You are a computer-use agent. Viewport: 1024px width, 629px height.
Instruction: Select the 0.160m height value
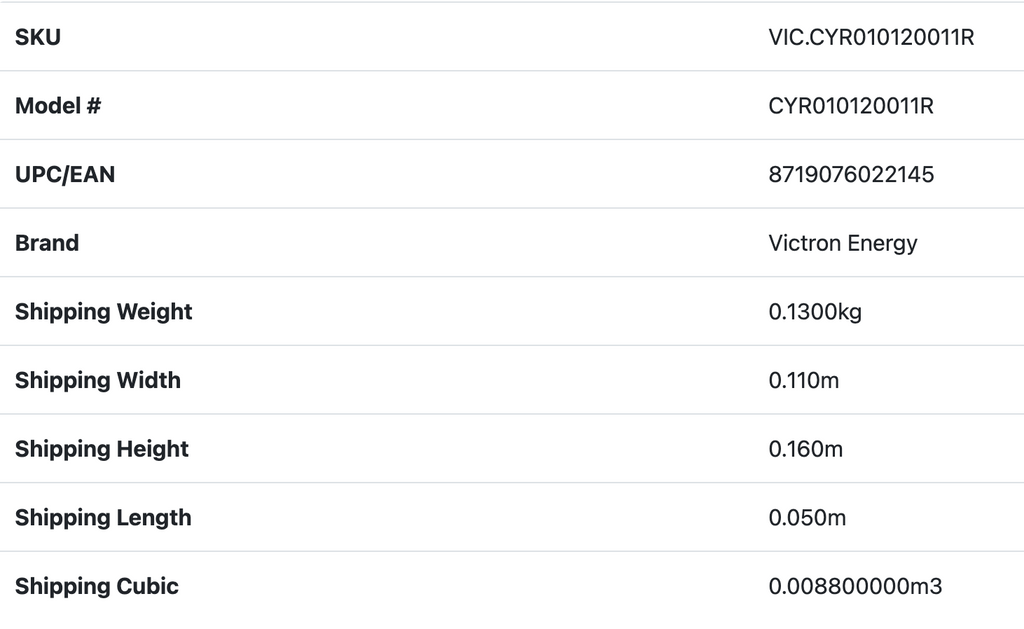click(x=806, y=449)
